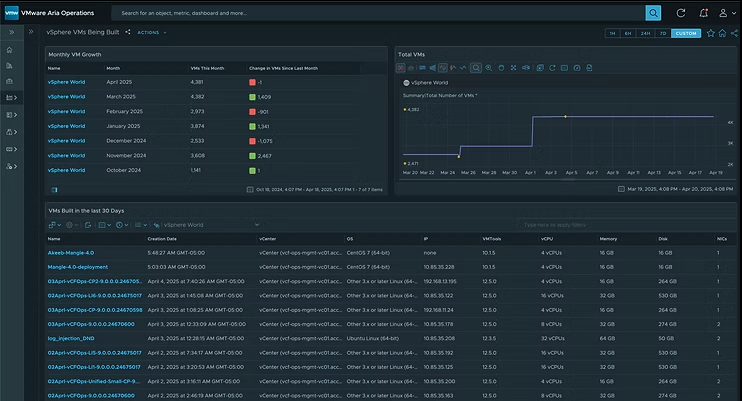
Task: Click the export document icon in chart toolbar
Action: [589, 68]
